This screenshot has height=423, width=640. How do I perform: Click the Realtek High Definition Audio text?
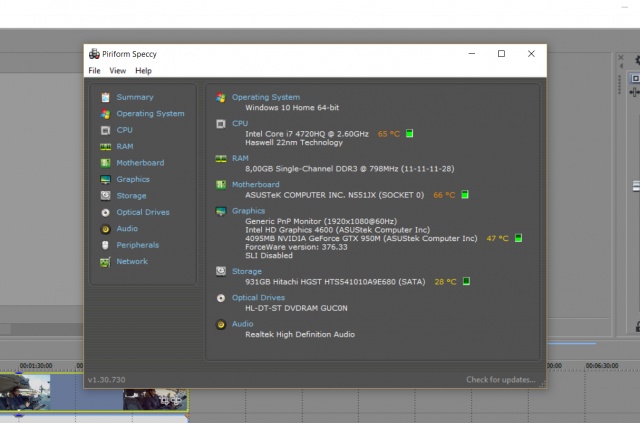[x=300, y=334]
